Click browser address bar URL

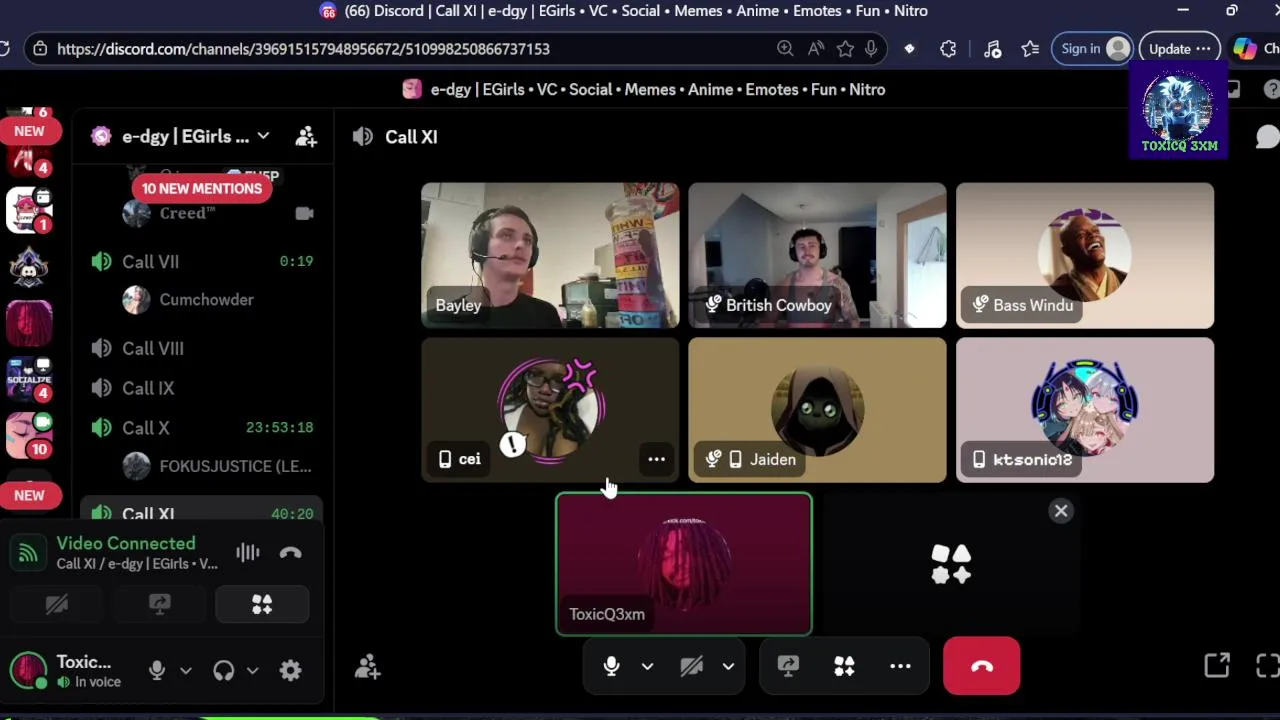coord(303,49)
